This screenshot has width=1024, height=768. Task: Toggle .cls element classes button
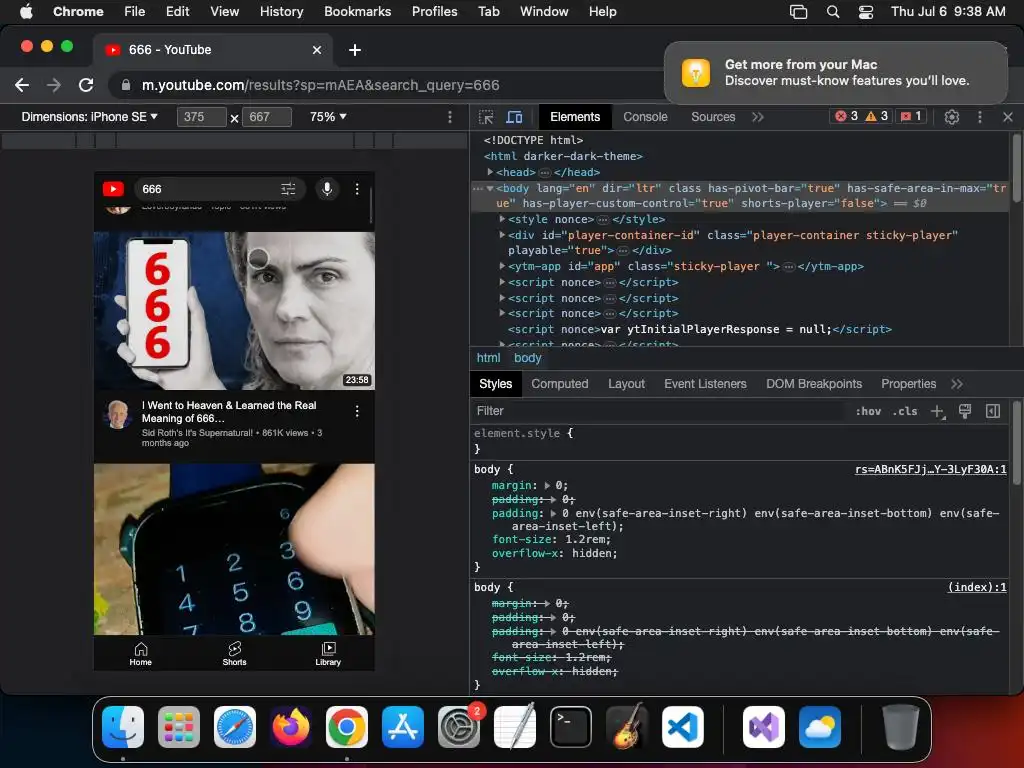point(905,411)
